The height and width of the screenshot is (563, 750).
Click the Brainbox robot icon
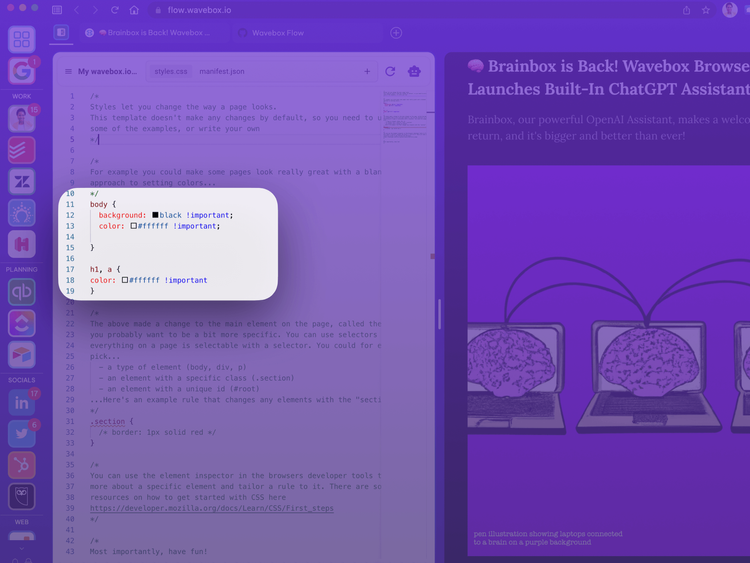coord(414,71)
